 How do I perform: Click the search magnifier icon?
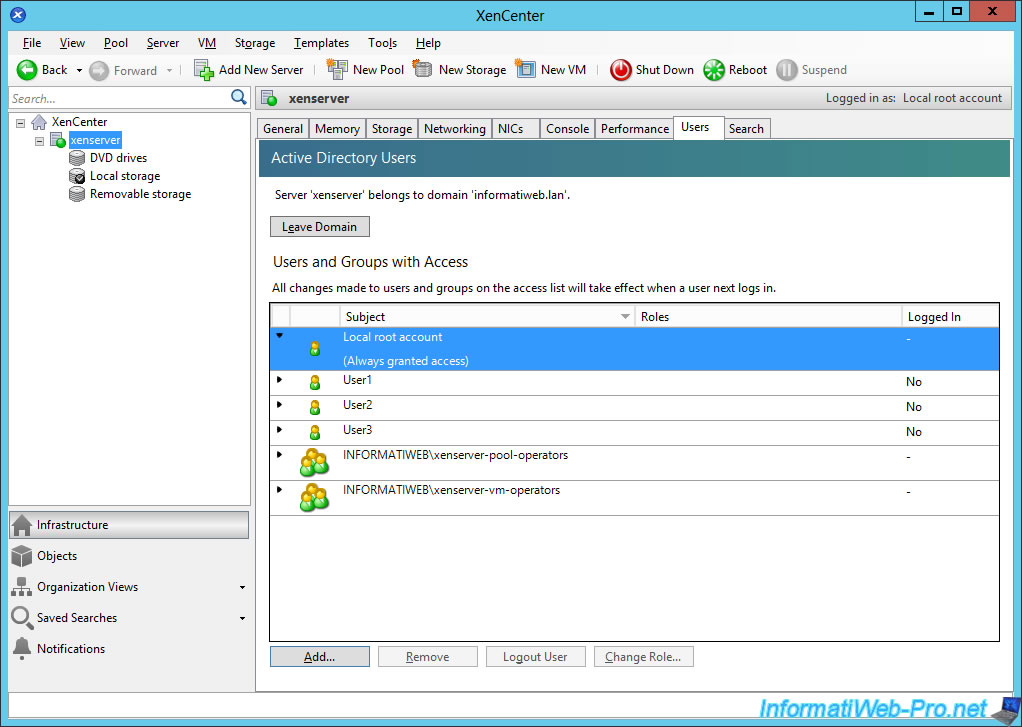point(239,98)
